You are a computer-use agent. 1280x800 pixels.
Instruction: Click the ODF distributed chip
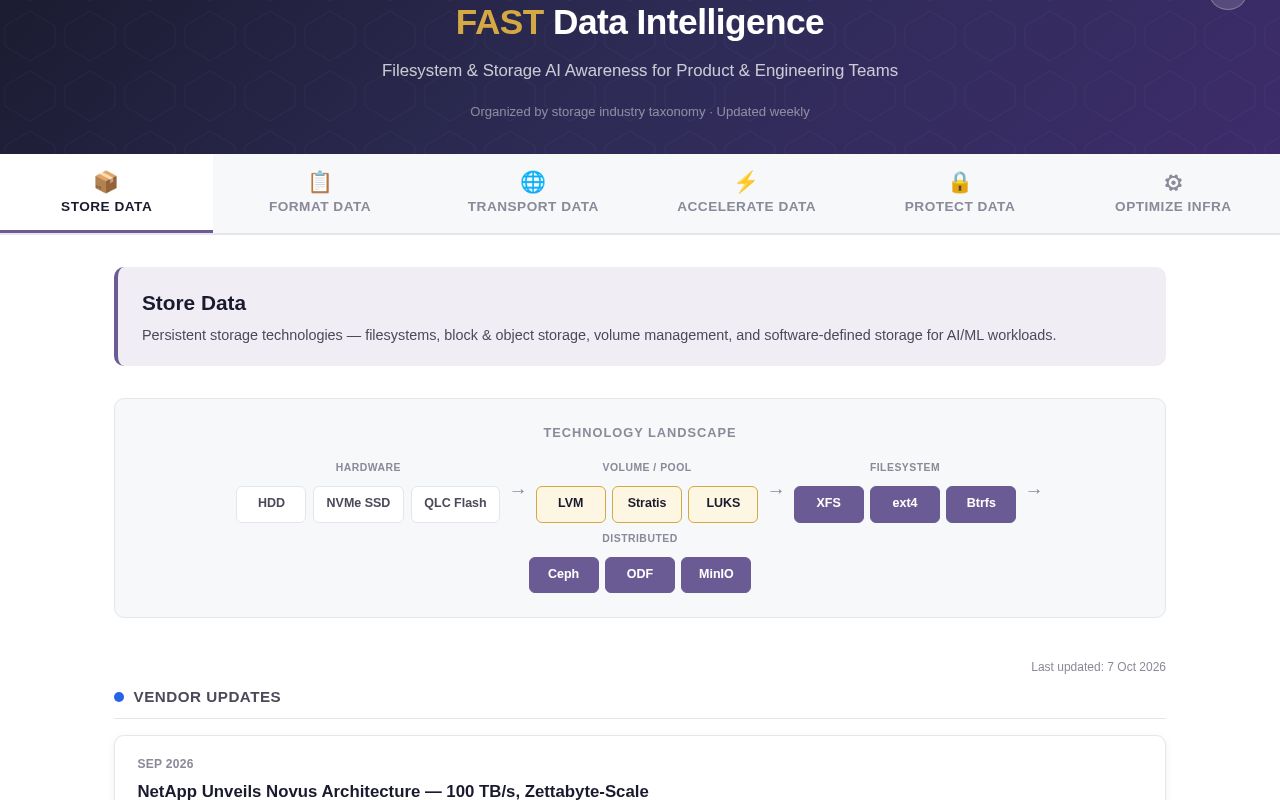click(x=640, y=575)
